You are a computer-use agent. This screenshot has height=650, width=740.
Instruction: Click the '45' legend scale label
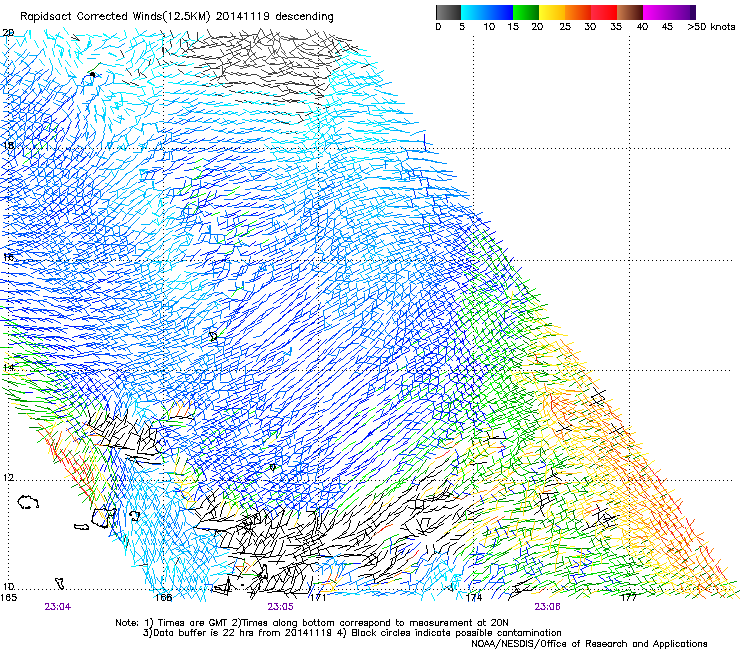(x=667, y=27)
